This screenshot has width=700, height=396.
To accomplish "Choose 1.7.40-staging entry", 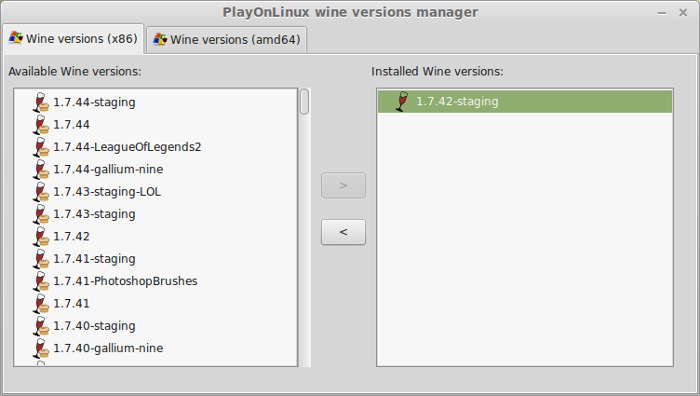I will click(94, 325).
